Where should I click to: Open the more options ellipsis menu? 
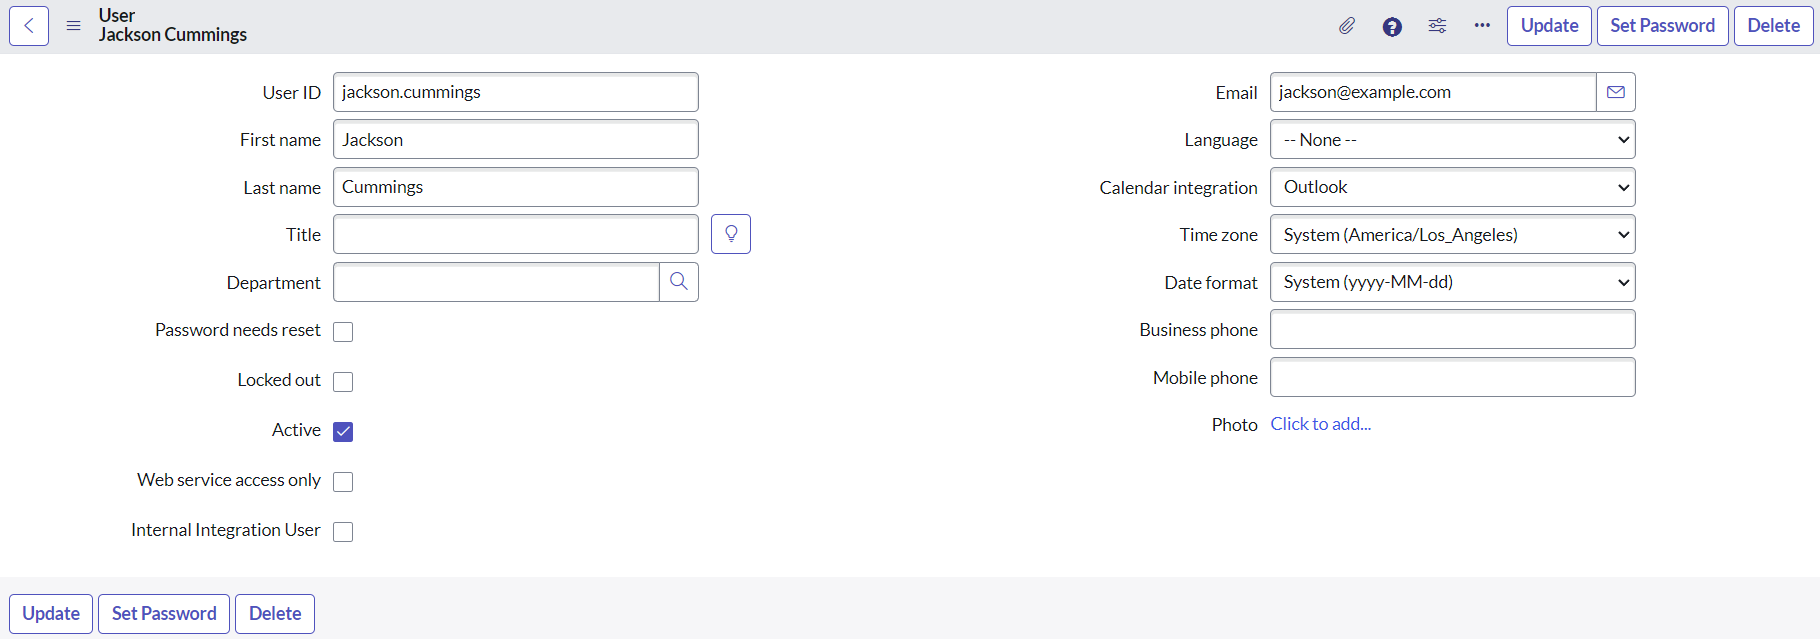1482,26
